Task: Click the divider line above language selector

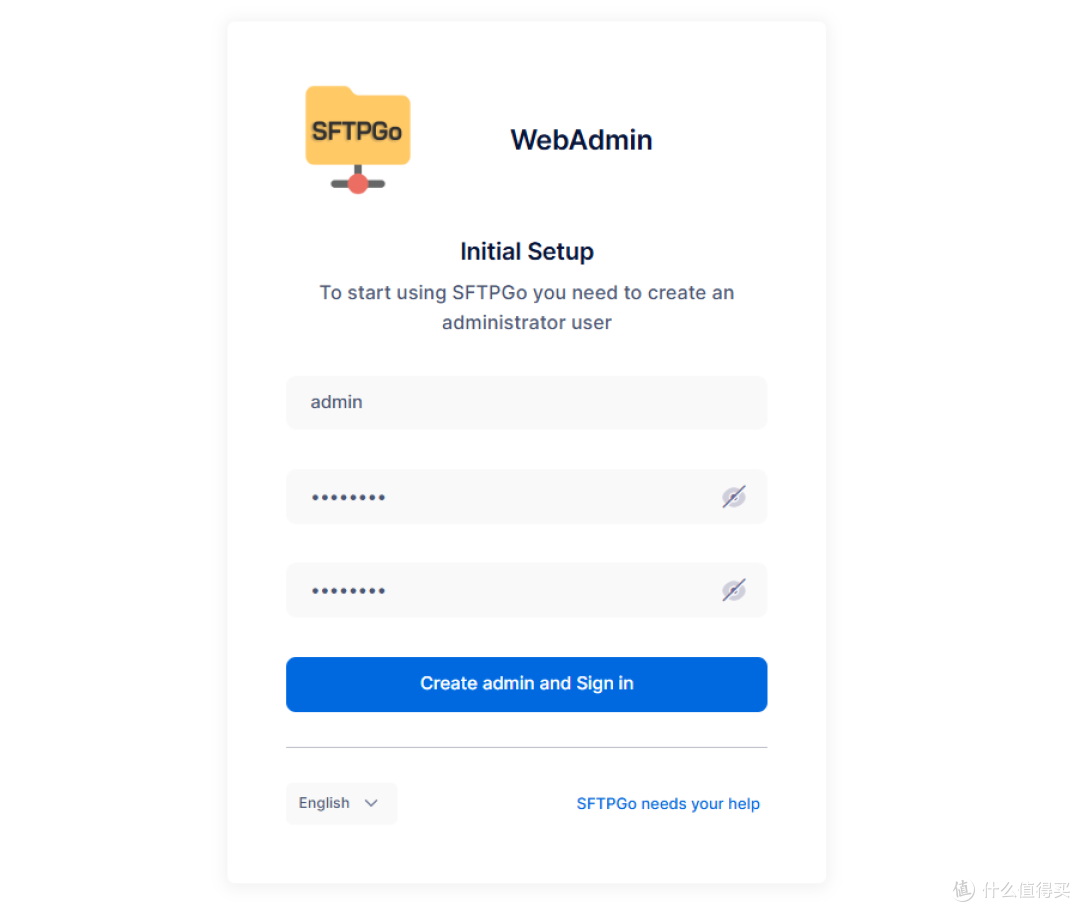Action: (526, 747)
